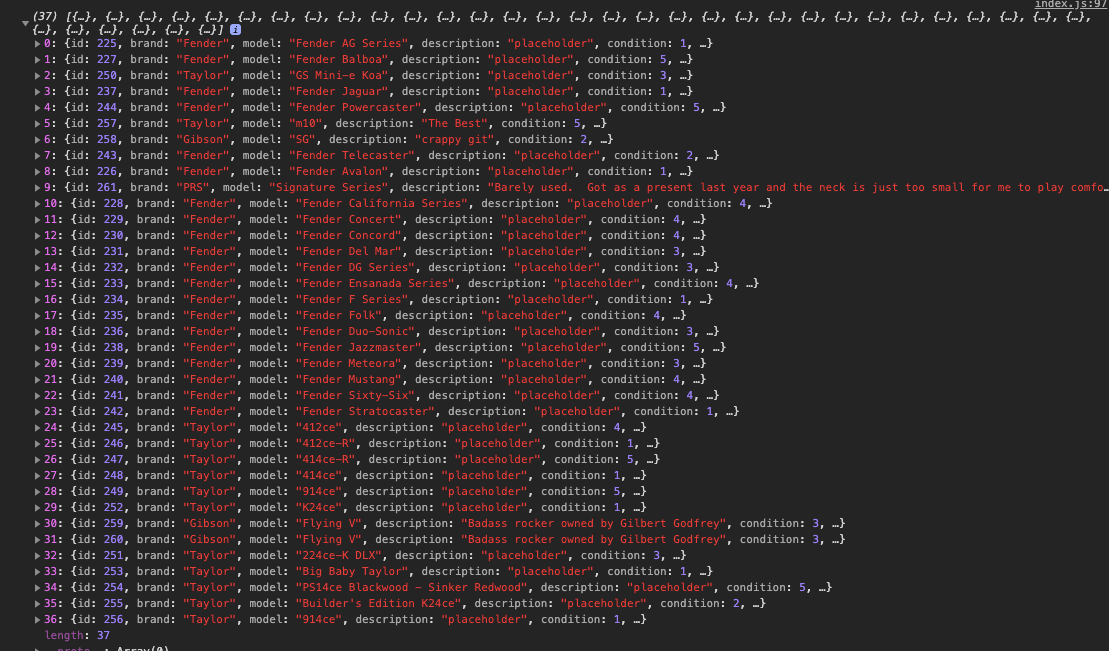Expand item 9 PRS Signature Series
The height and width of the screenshot is (651, 1109).
37,188
